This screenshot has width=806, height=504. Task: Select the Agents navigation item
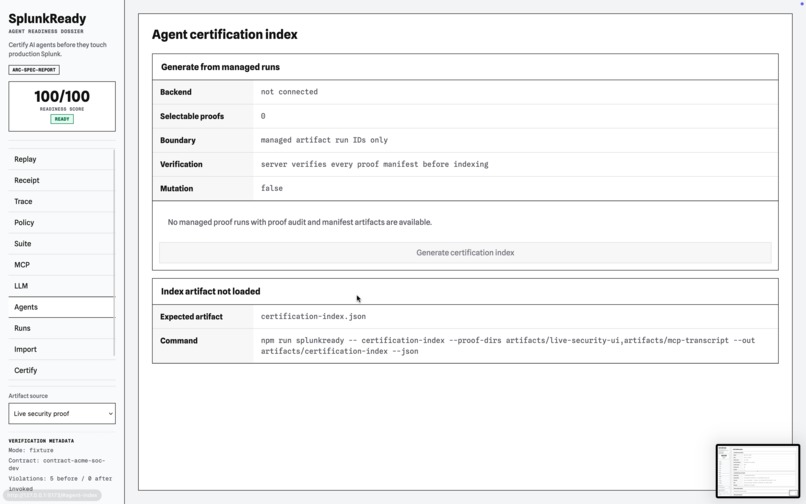click(61, 307)
